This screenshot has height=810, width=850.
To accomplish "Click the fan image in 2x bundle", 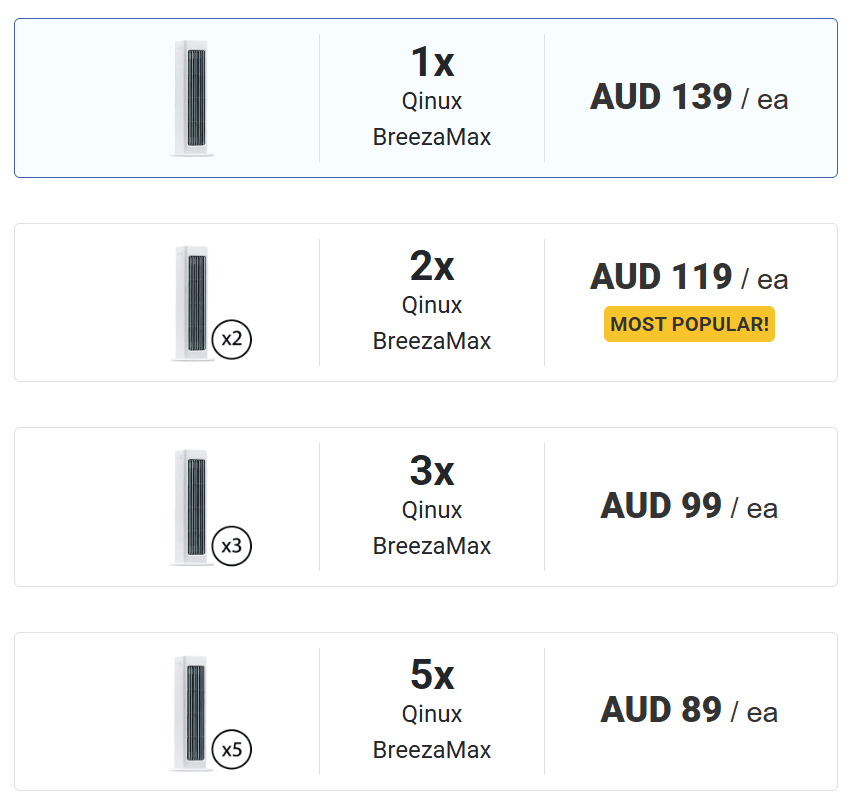I will [x=191, y=302].
